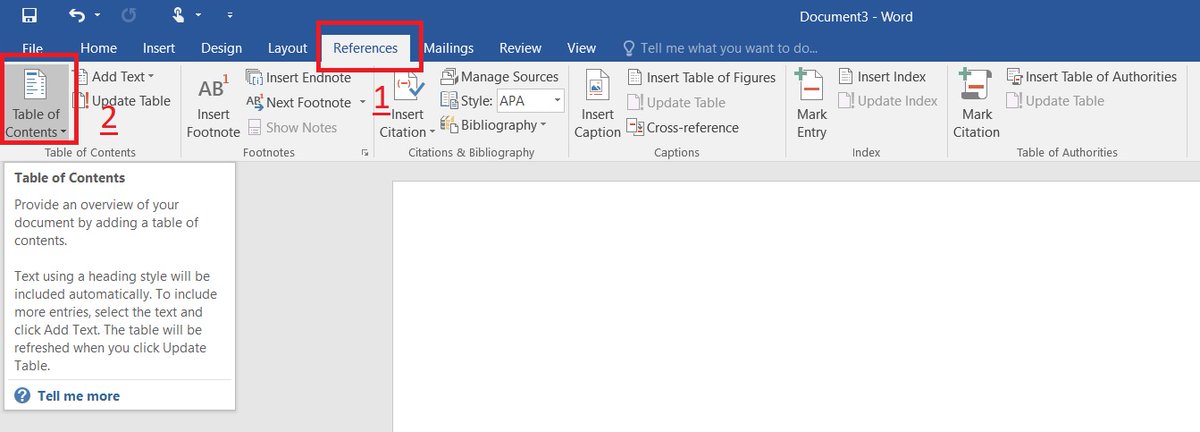
Task: Open the Review tab
Action: [520, 48]
